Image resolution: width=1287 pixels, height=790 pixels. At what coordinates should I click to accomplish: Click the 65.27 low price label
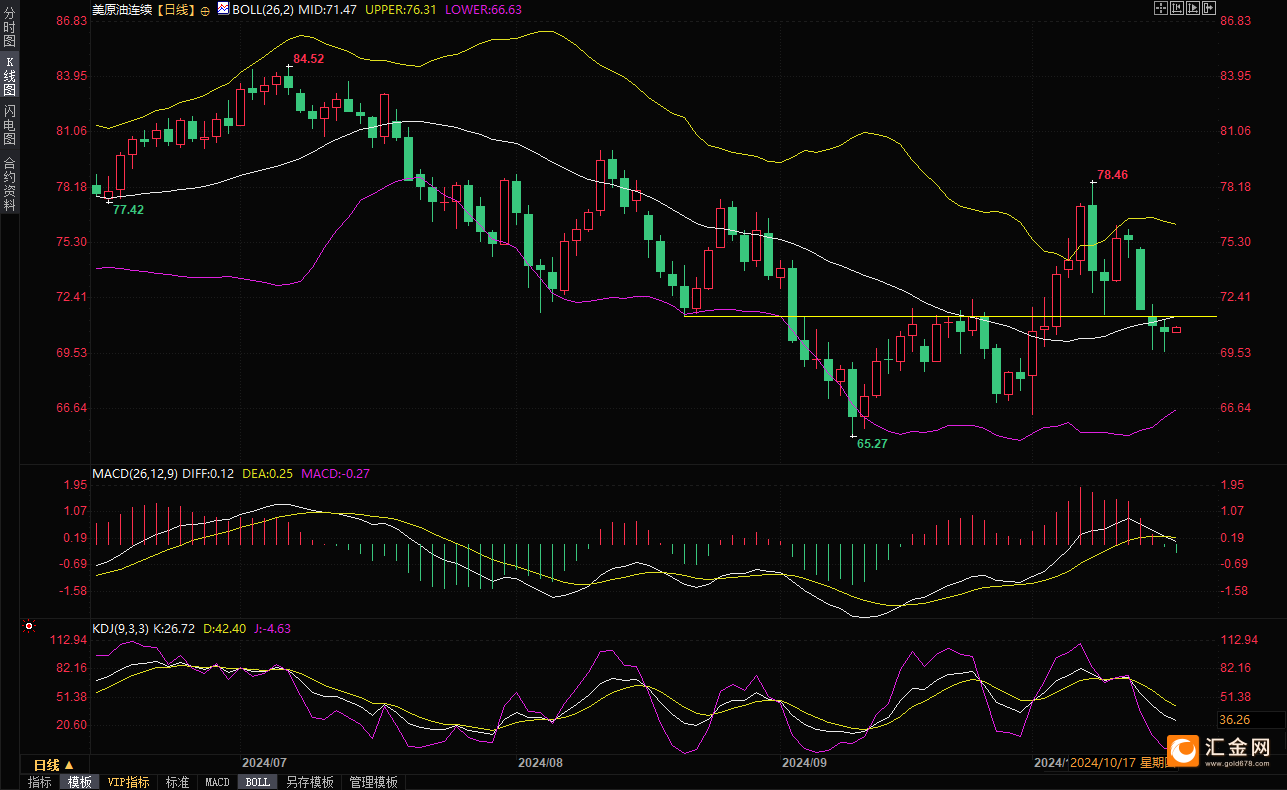coord(872,443)
